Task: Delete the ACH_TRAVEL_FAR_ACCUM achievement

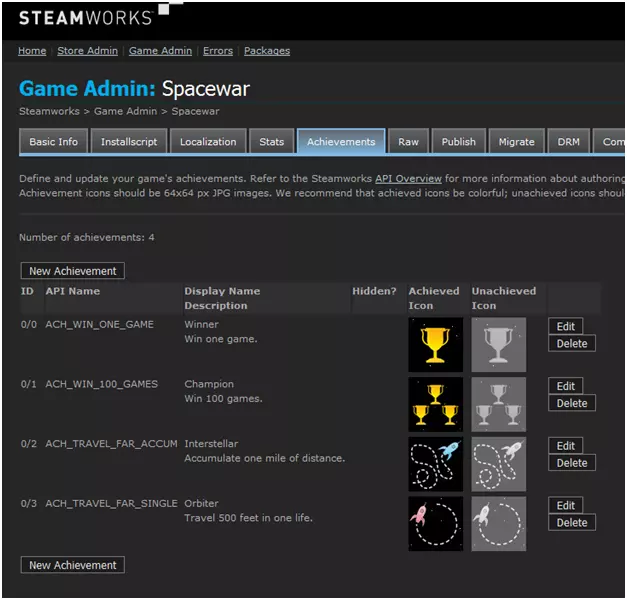Action: tap(572, 462)
